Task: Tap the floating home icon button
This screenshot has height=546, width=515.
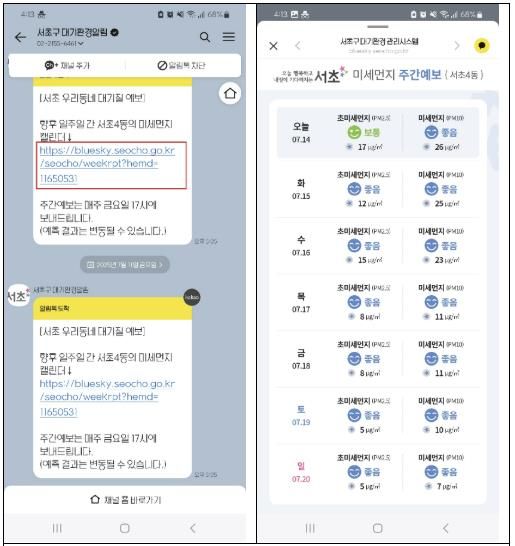Action: [x=230, y=93]
